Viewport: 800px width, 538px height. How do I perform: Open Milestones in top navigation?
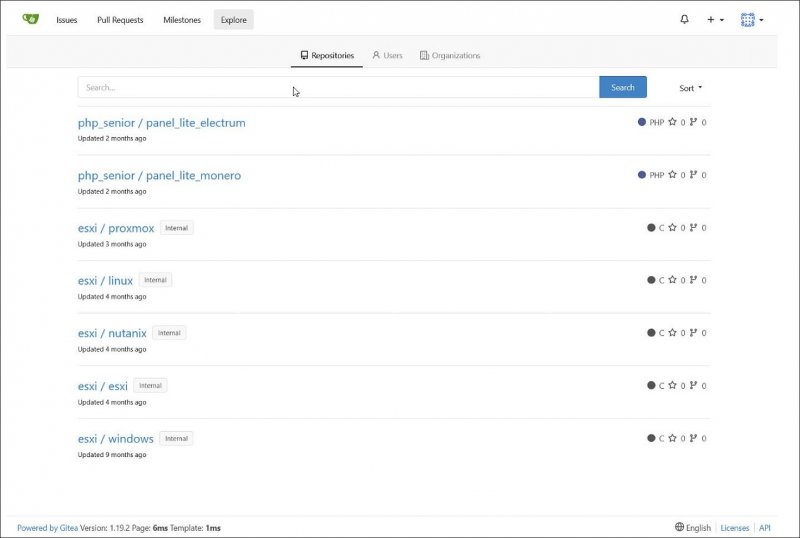182,20
